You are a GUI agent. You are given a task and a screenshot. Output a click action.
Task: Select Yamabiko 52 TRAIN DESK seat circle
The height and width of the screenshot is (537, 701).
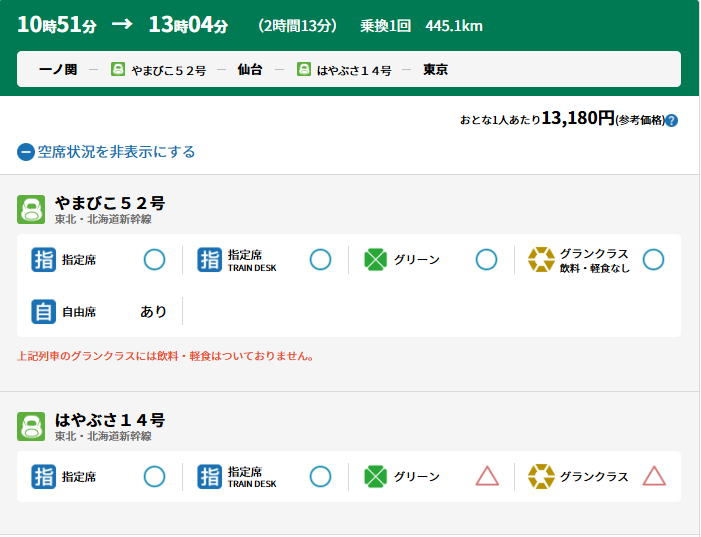click(x=320, y=260)
